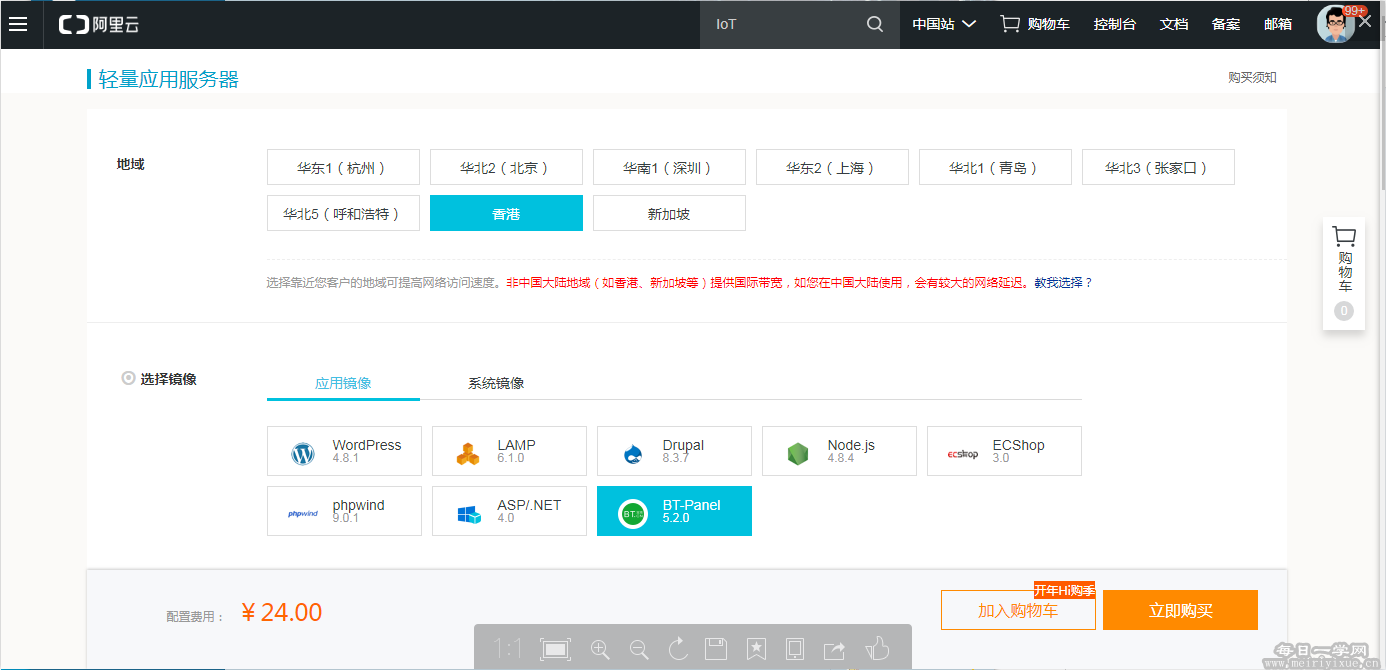
Task: Click the save floppy disk icon
Action: (x=716, y=650)
